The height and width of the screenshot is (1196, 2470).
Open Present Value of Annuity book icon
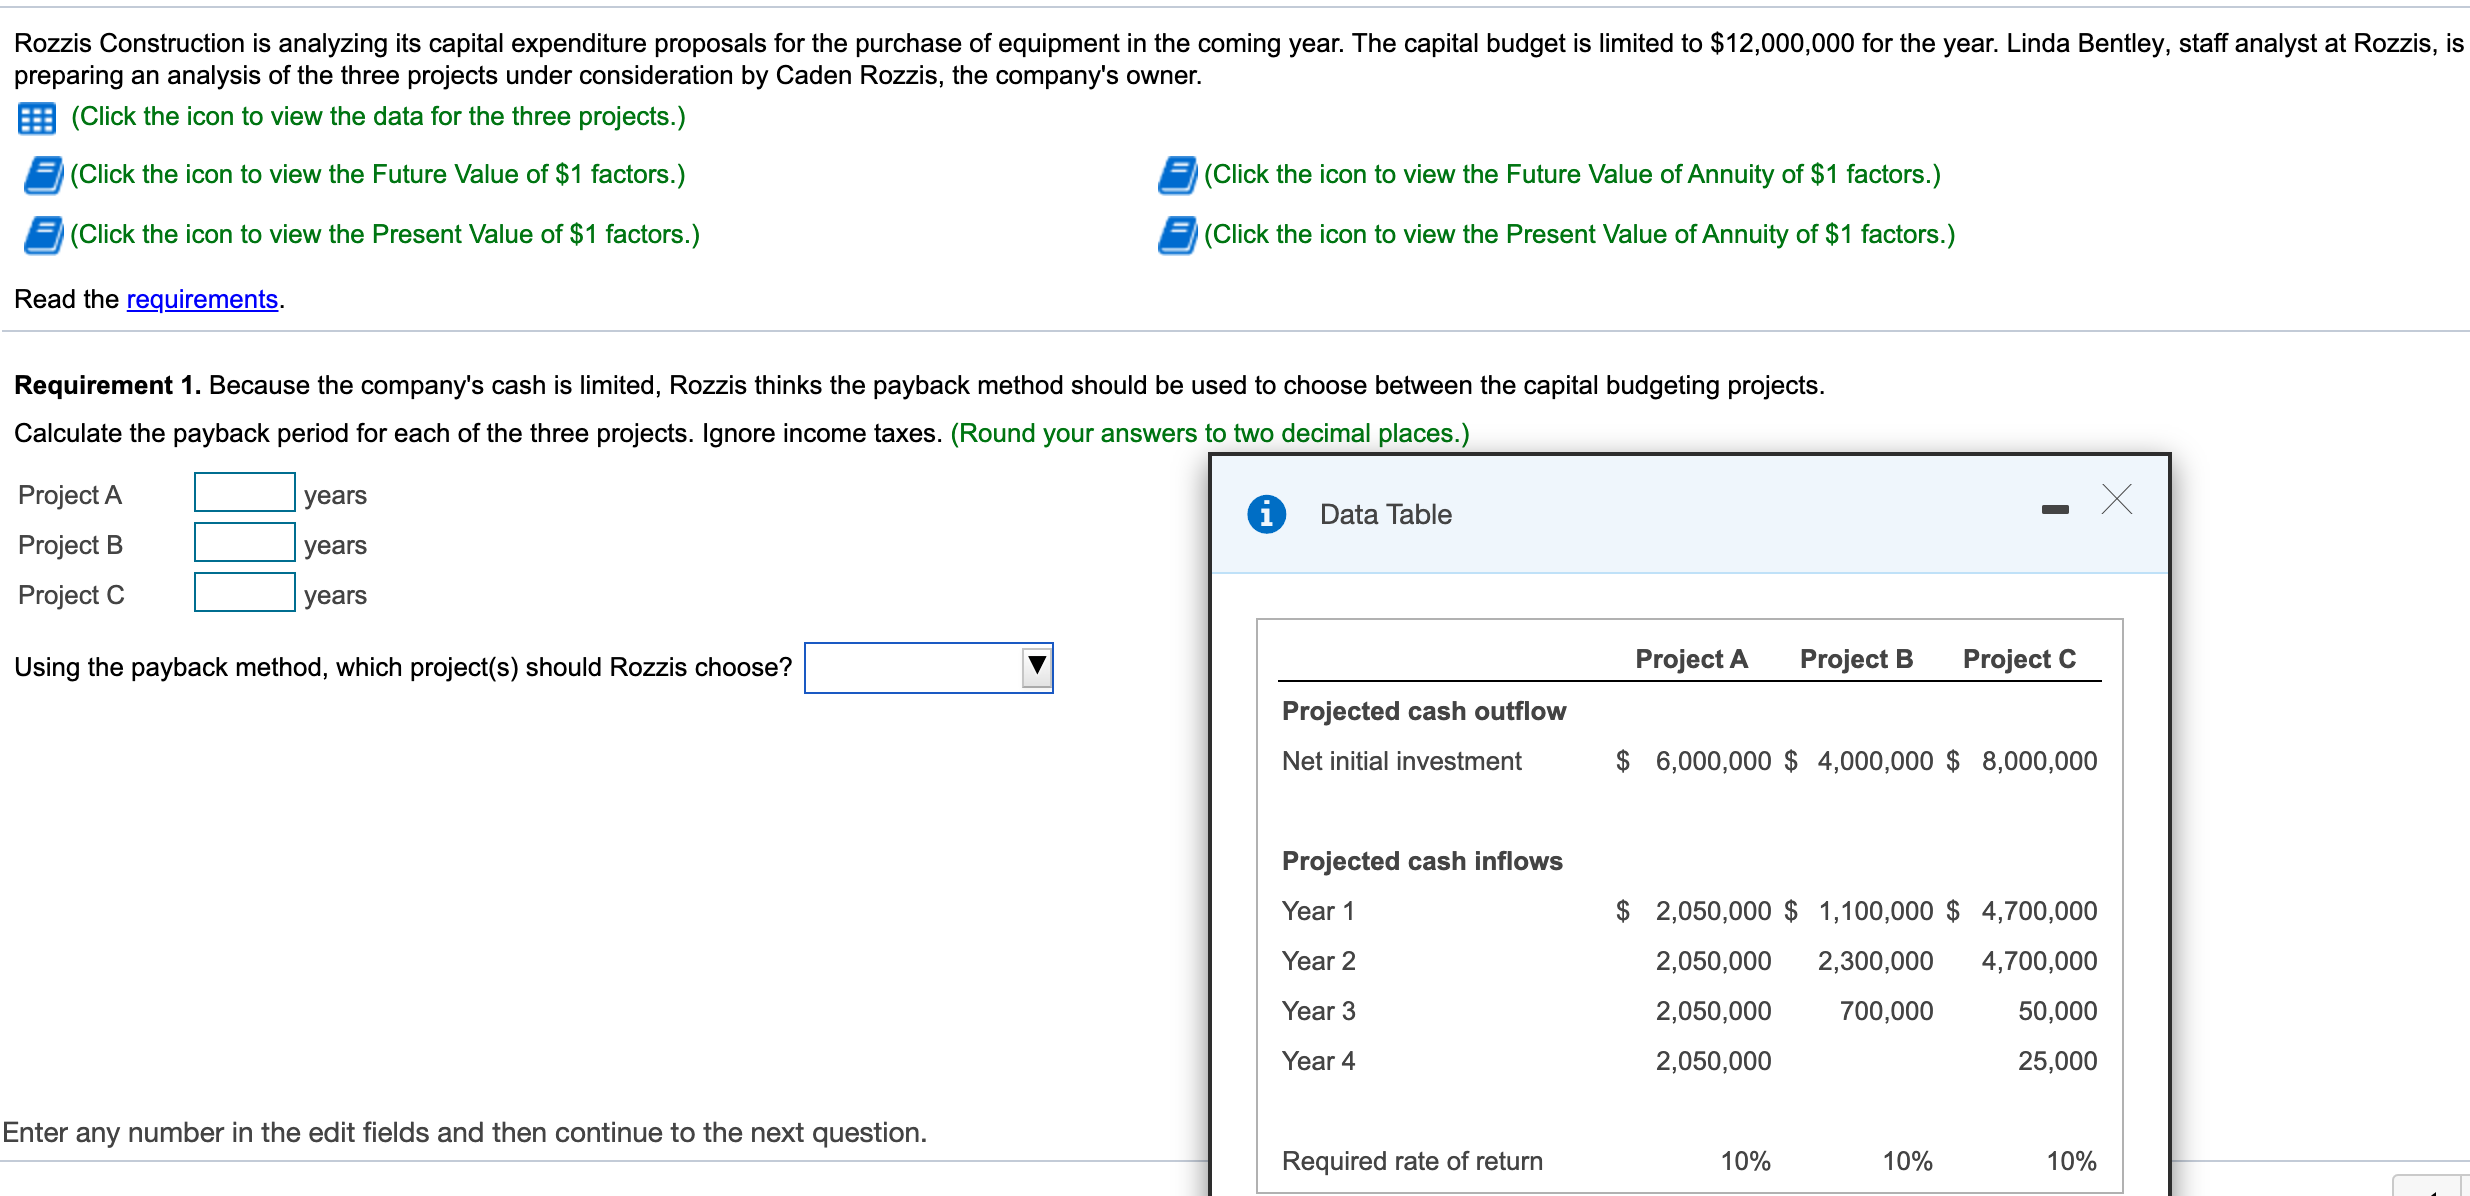(x=1177, y=236)
